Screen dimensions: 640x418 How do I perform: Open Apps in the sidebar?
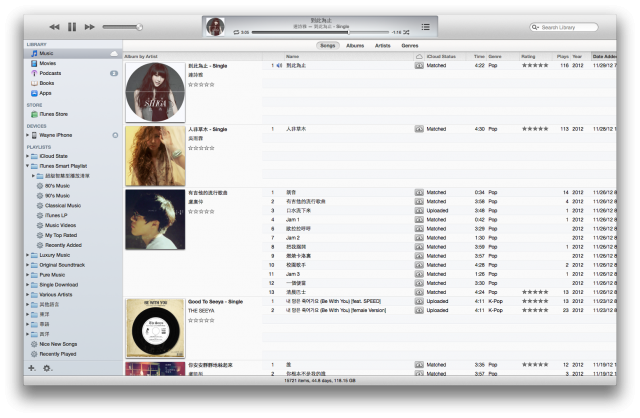pos(45,93)
